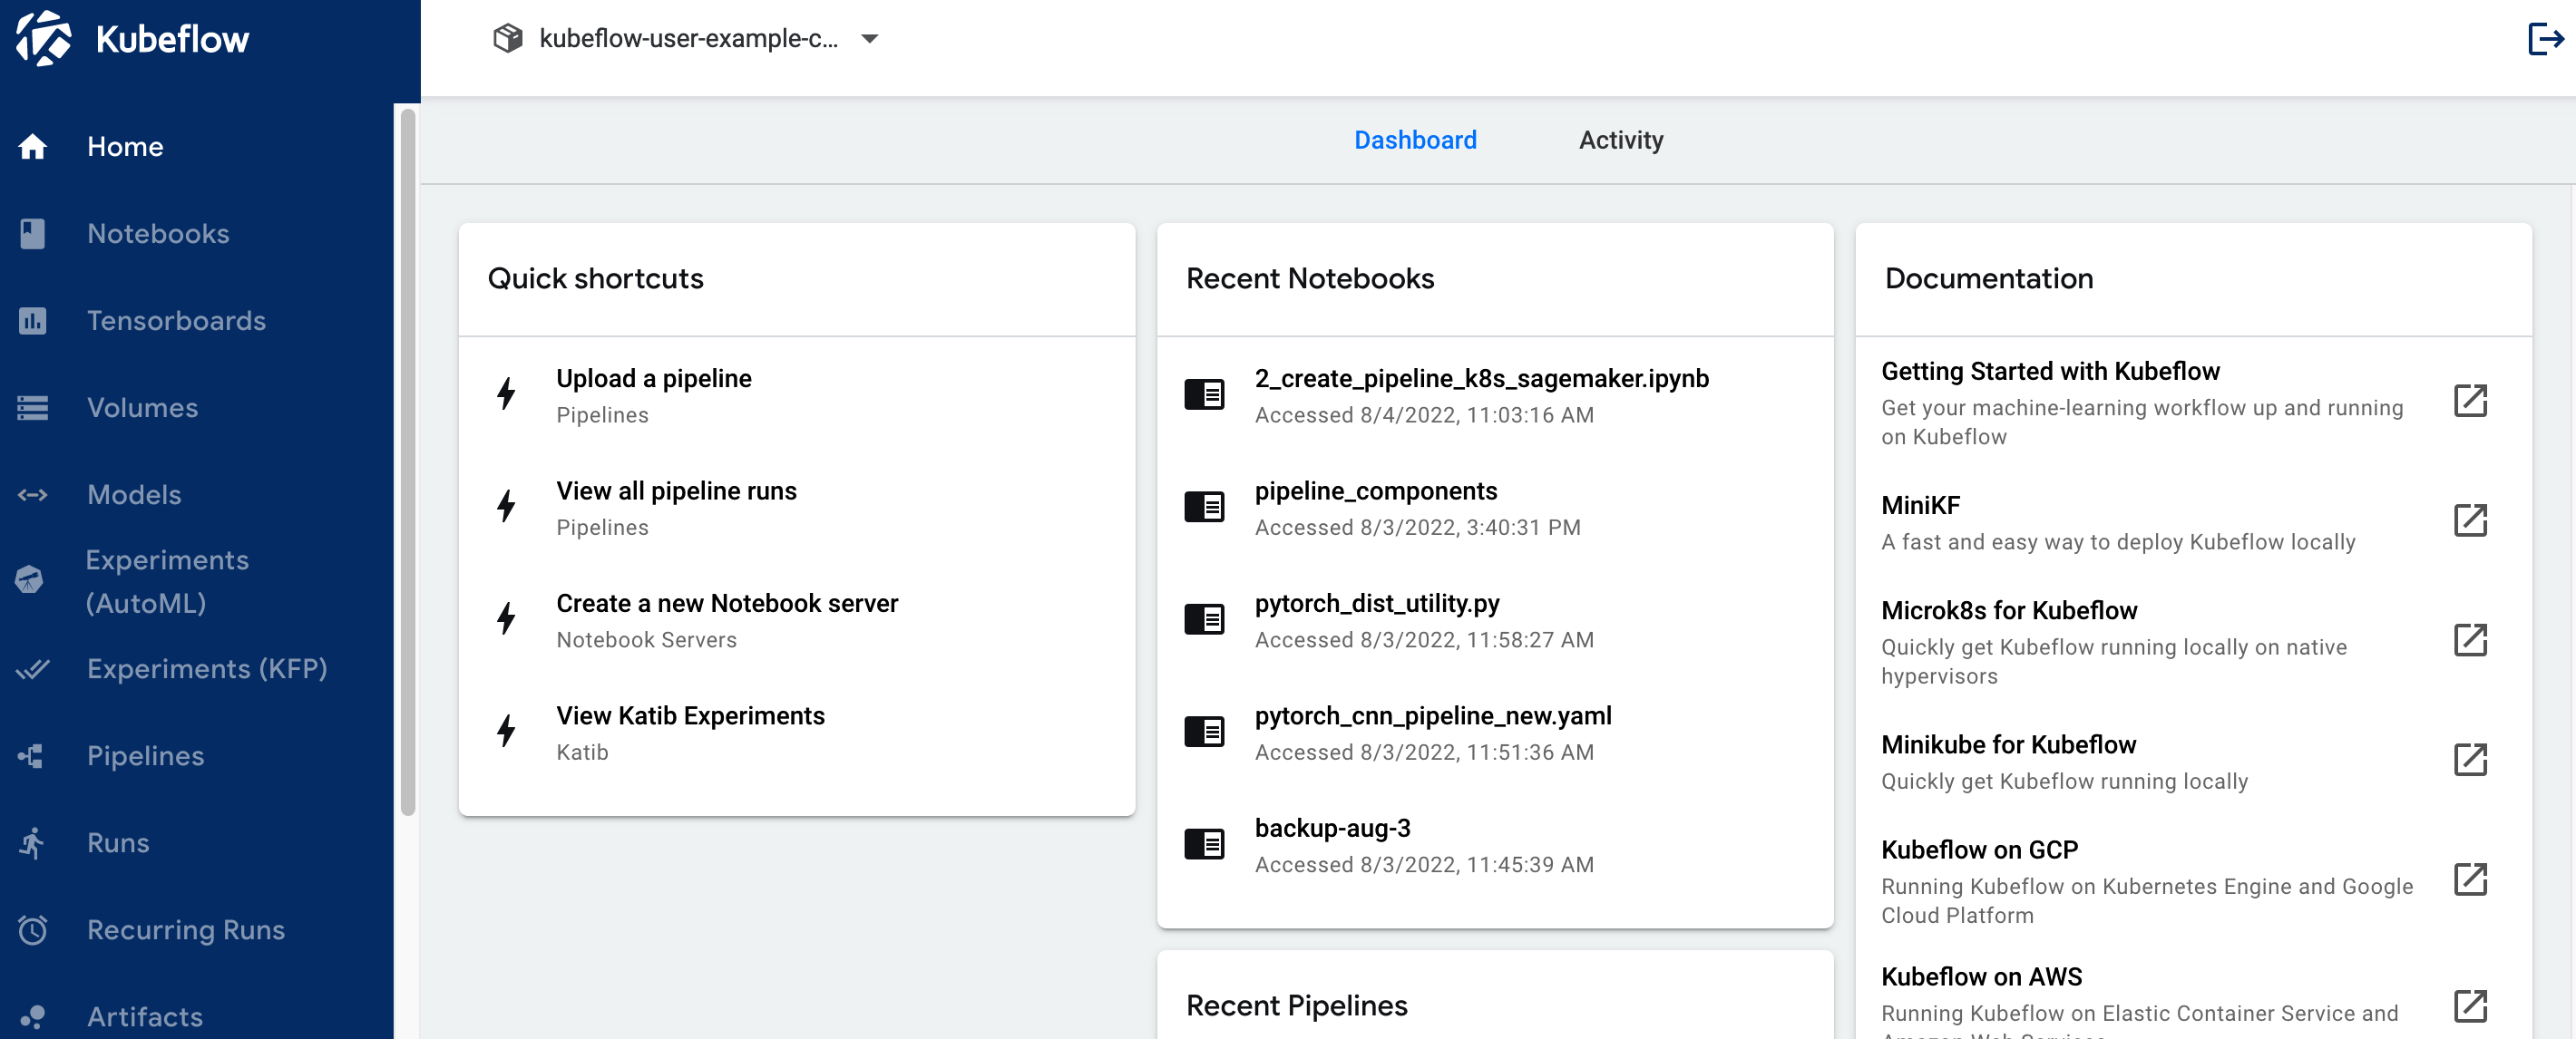Click the Volumes storage icon
Screen dimensions: 2576x1039
click(32, 408)
